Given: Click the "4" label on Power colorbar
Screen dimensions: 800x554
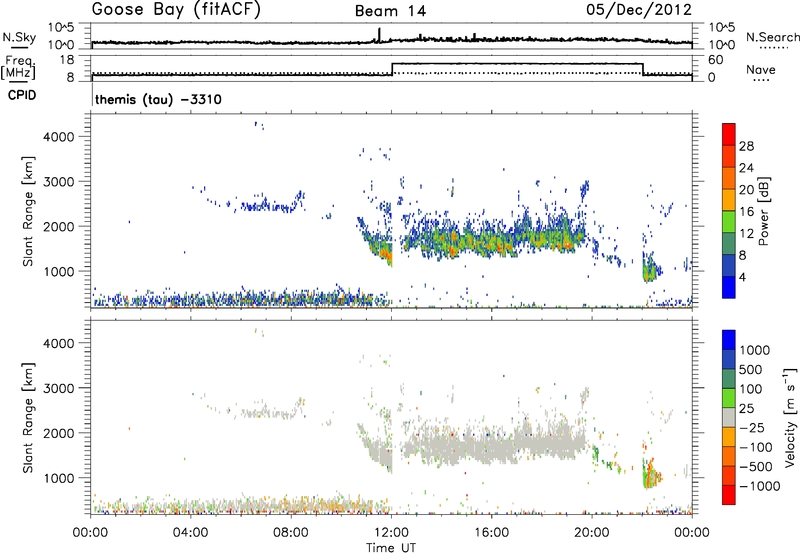Looking at the screenshot, I should click(742, 277).
